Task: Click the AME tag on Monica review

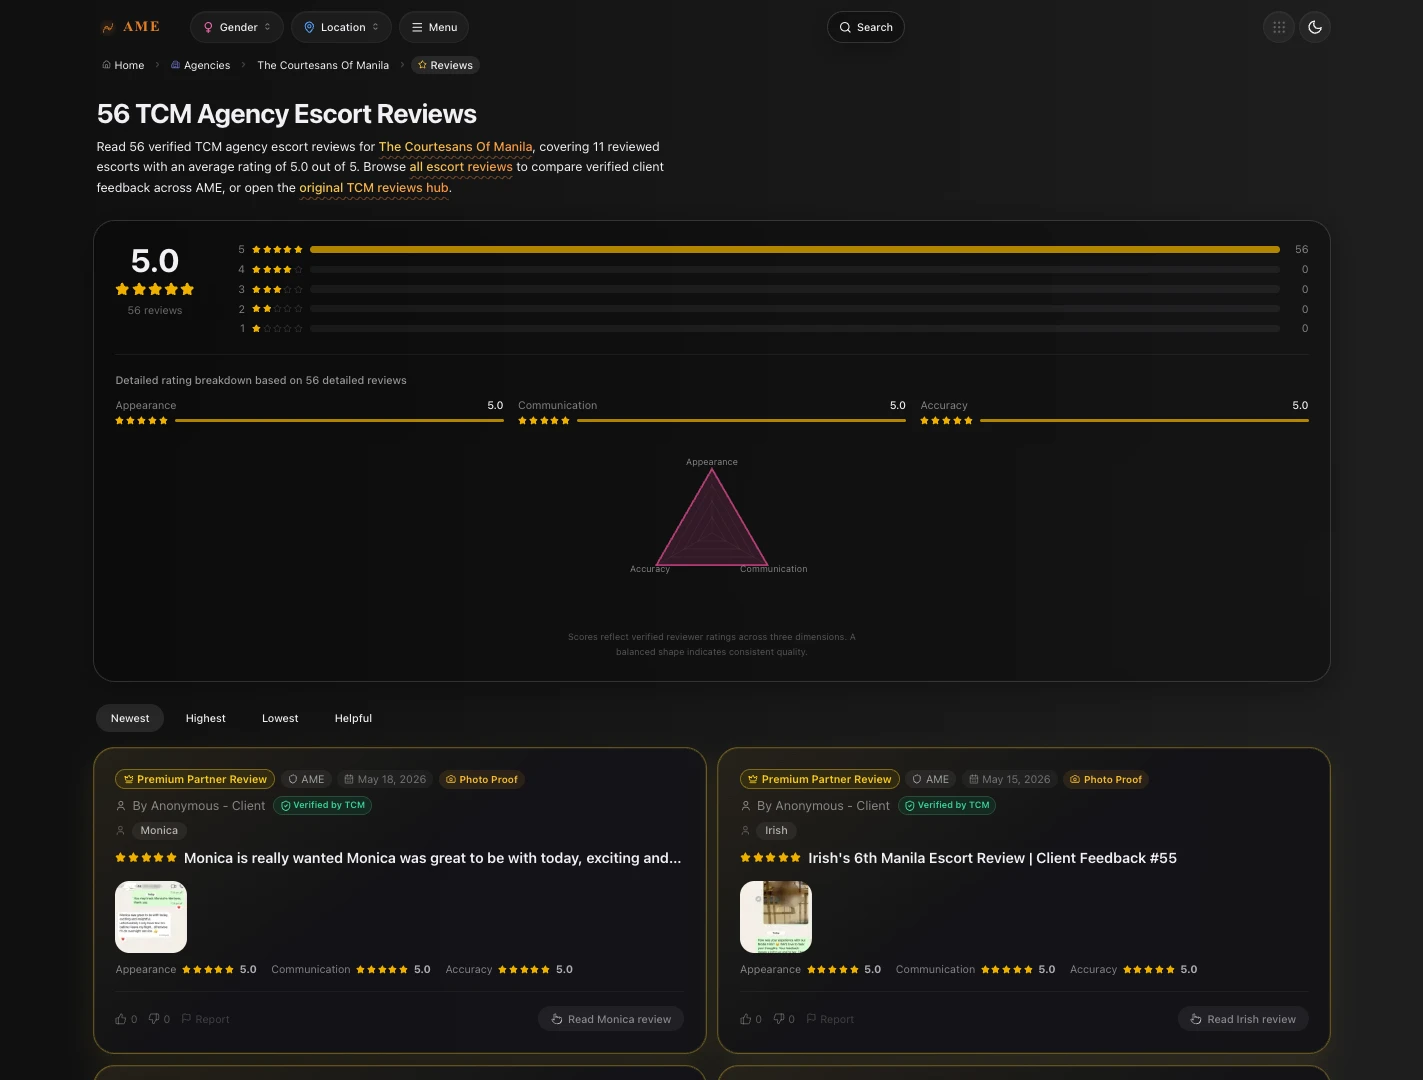Action: point(306,779)
